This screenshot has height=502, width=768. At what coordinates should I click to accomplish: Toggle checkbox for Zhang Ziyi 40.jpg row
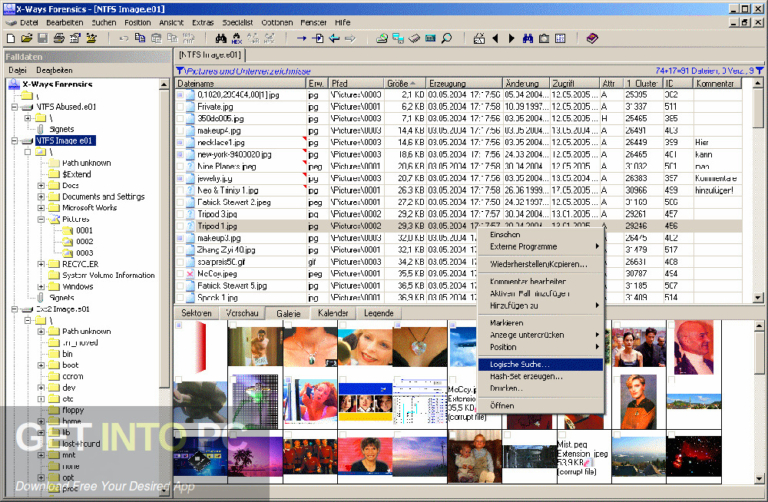click(180, 250)
